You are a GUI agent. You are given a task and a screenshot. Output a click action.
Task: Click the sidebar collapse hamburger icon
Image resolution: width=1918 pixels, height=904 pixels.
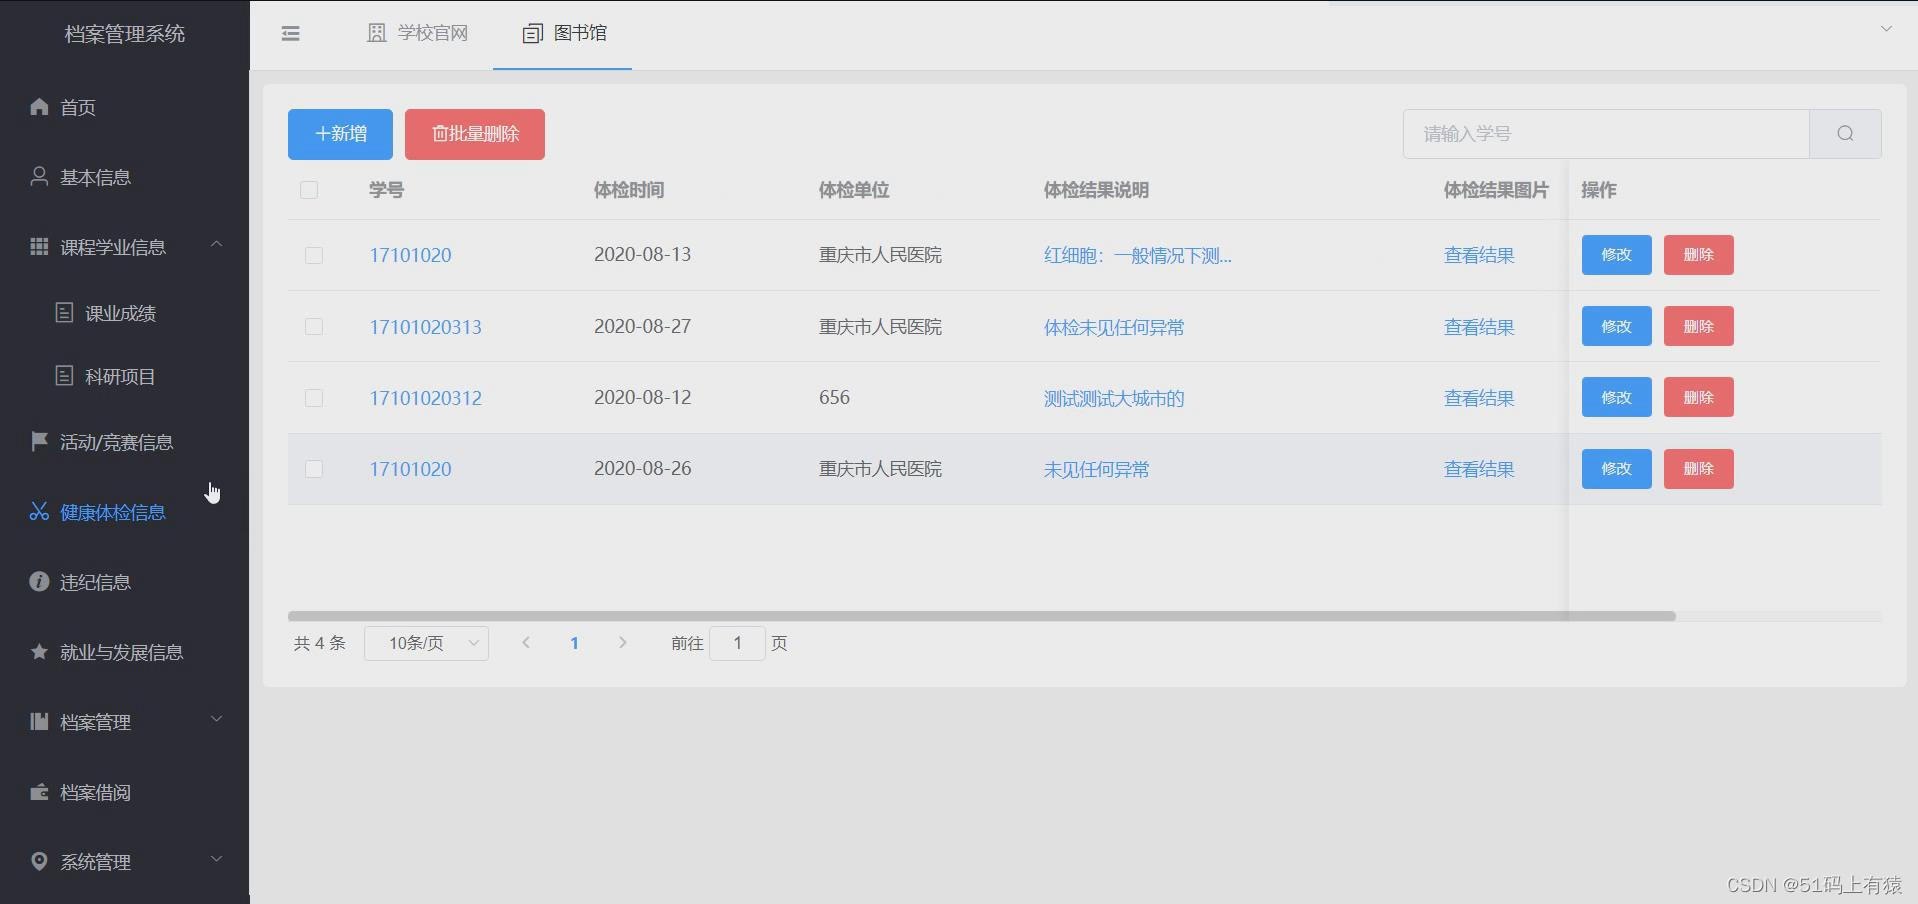click(x=290, y=34)
